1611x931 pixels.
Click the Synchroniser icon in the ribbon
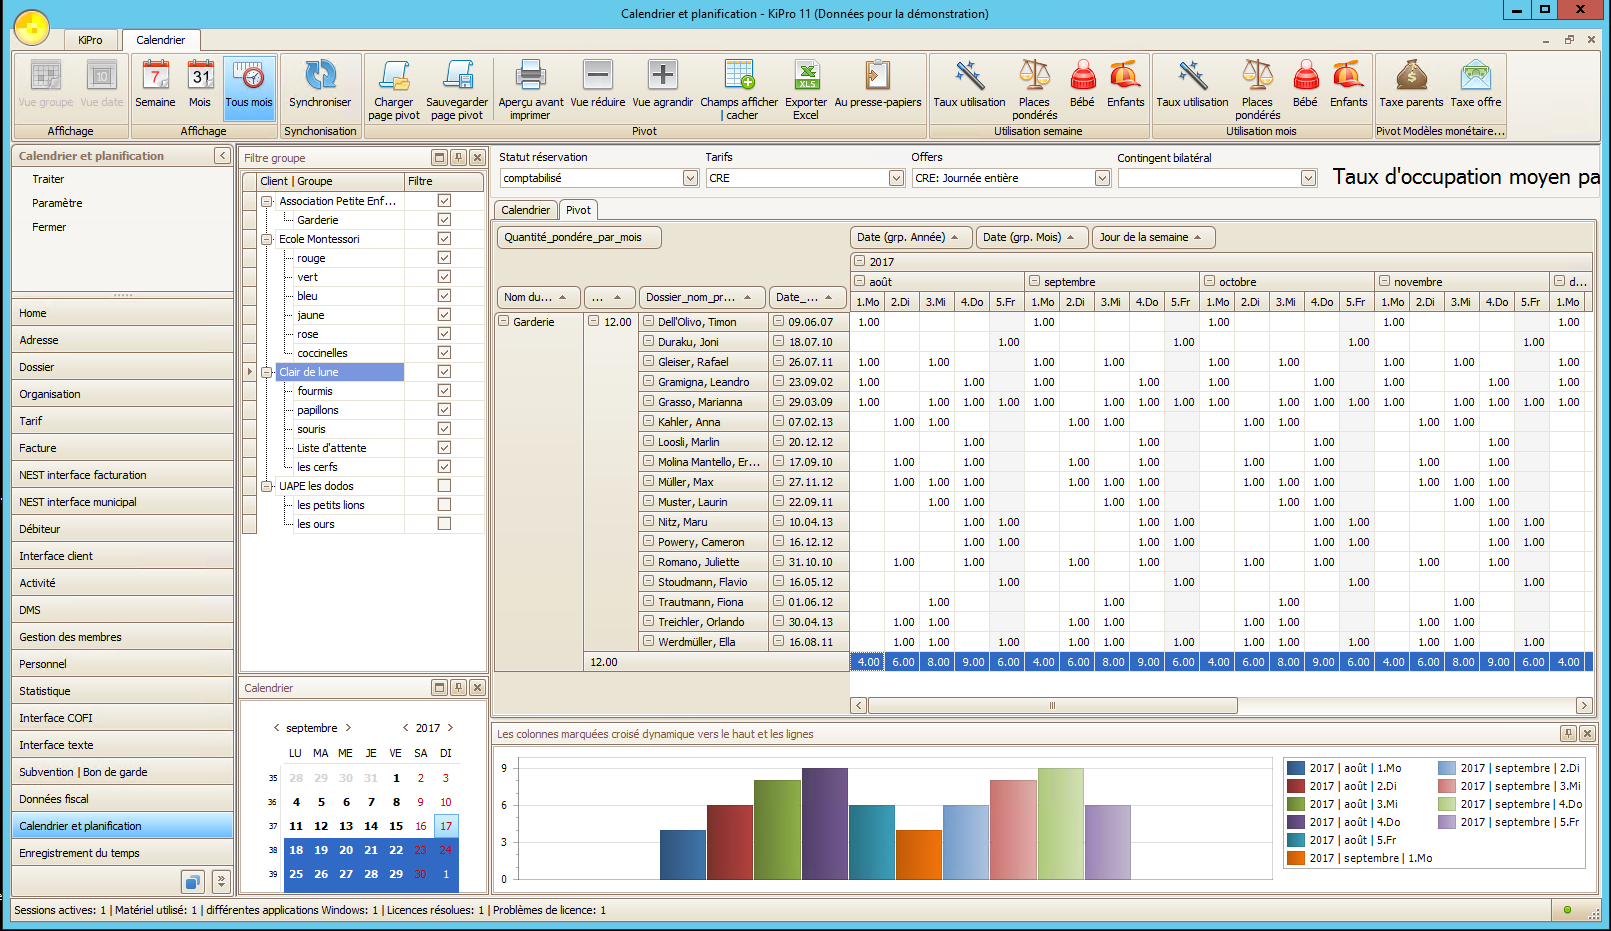pos(320,77)
